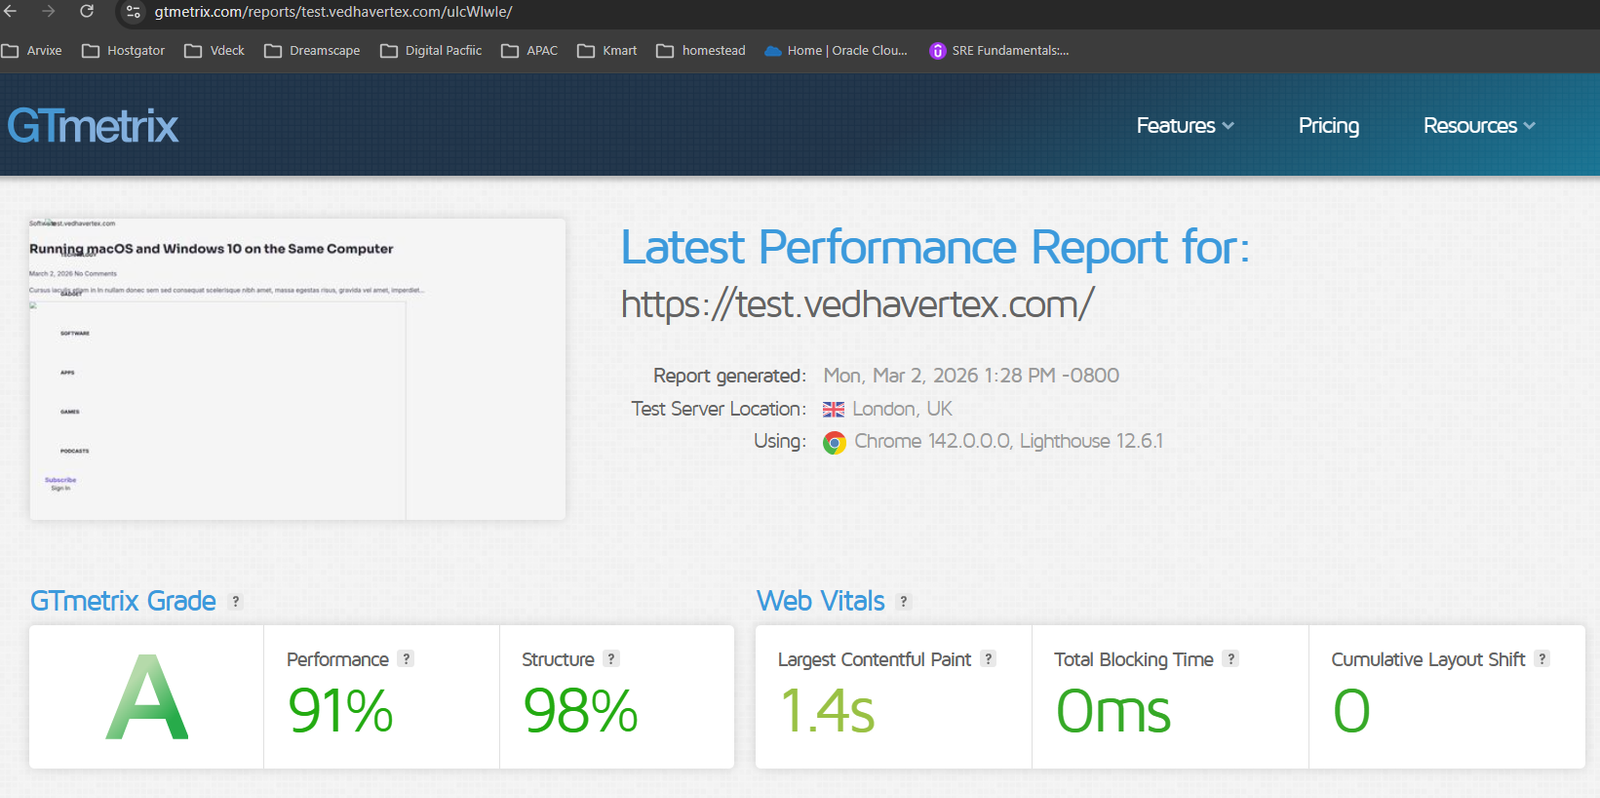The height and width of the screenshot is (798, 1600).
Task: Open help icon next to GTmetrix Grade
Action: coord(236,601)
